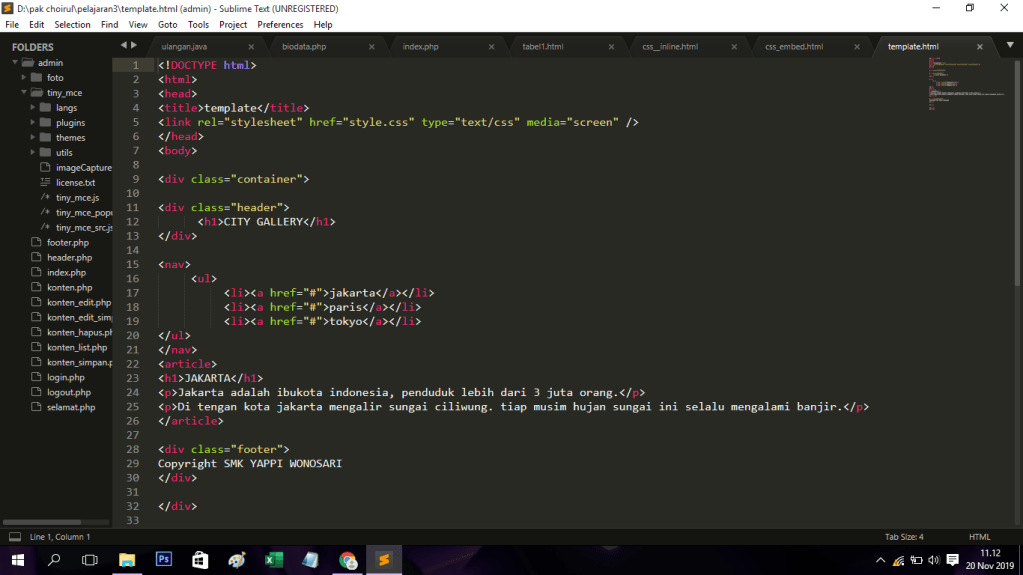Click Tab Size: 4 in status bar
The height and width of the screenshot is (575, 1023).
(x=904, y=537)
